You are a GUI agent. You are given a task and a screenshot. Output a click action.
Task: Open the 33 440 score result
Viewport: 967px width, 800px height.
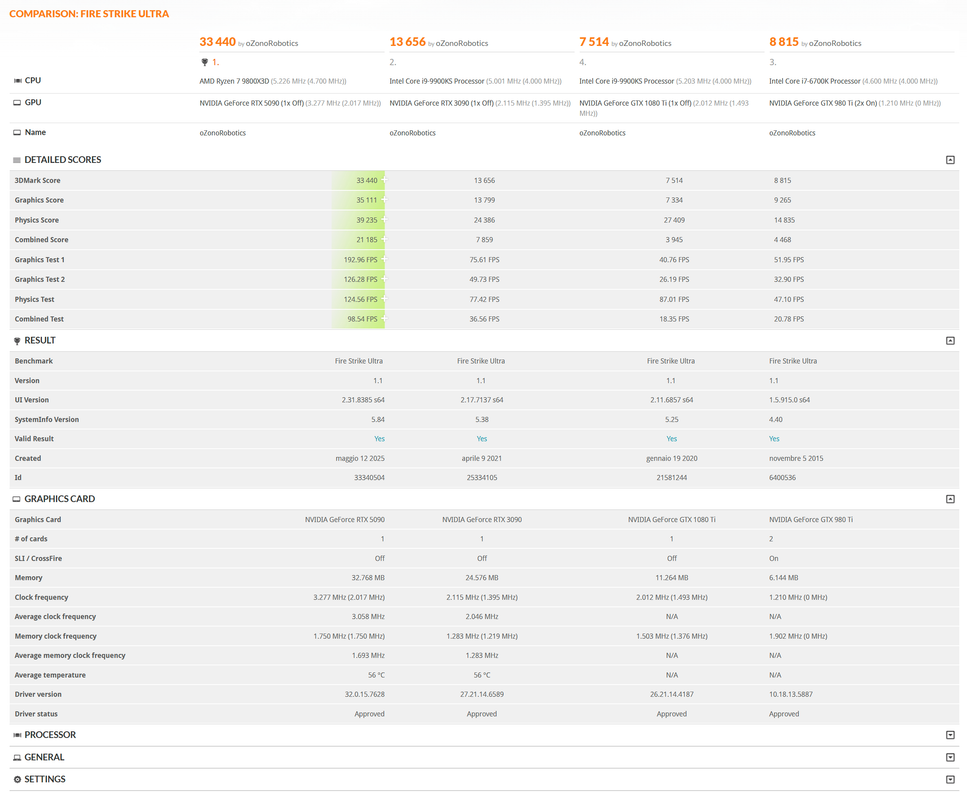pyautogui.click(x=217, y=42)
